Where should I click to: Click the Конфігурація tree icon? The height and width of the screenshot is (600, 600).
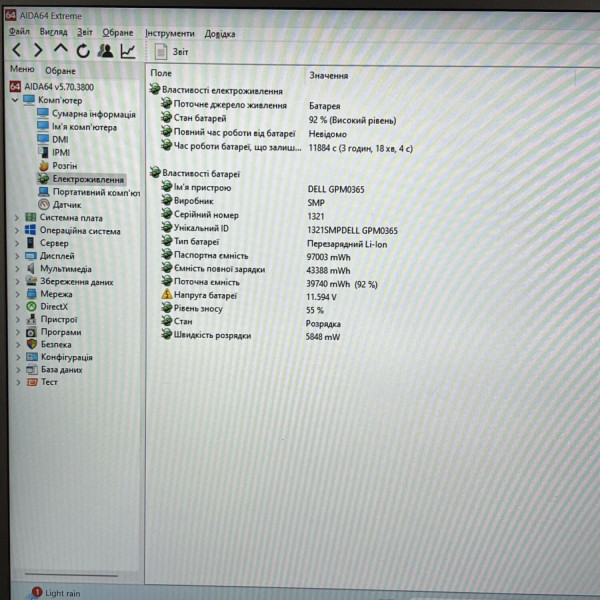tap(31, 357)
